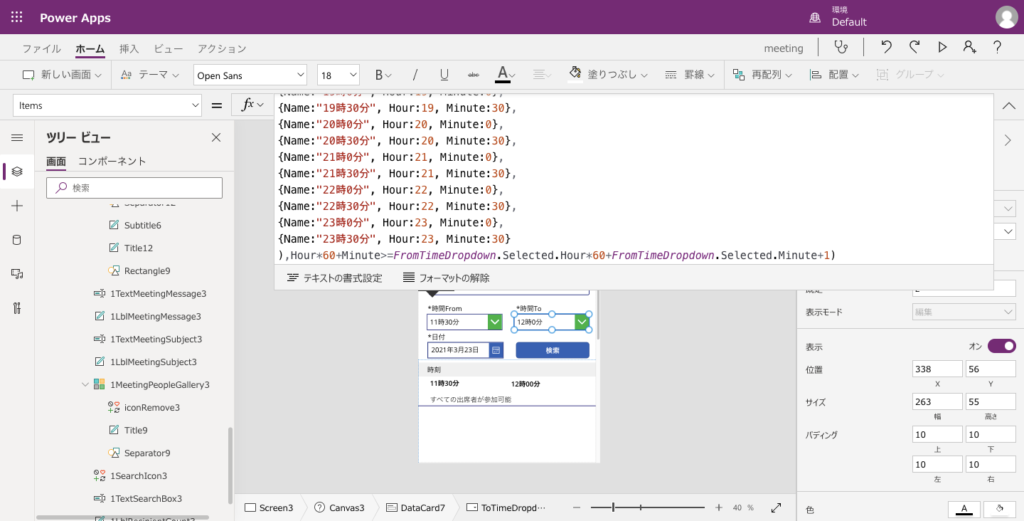
Task: Zoom out with the minus icon
Action: [576, 507]
